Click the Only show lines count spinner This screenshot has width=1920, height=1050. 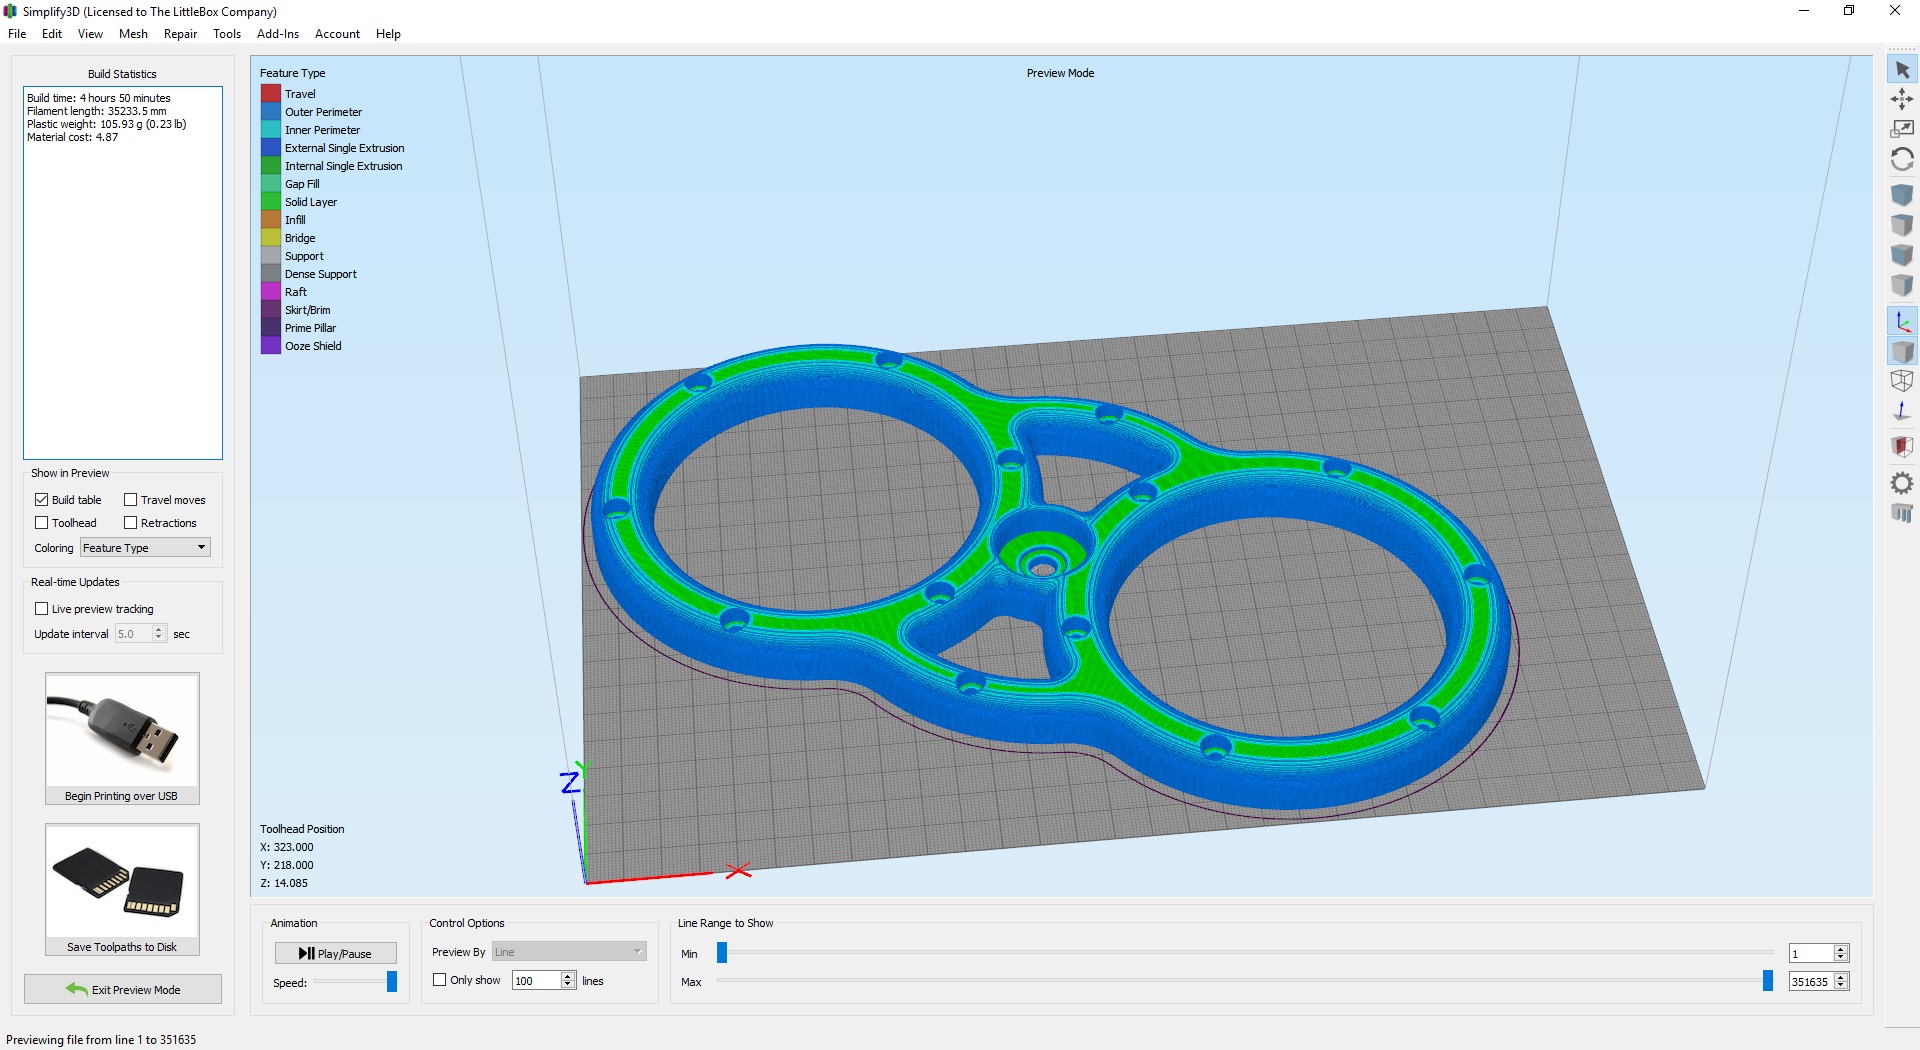point(568,980)
